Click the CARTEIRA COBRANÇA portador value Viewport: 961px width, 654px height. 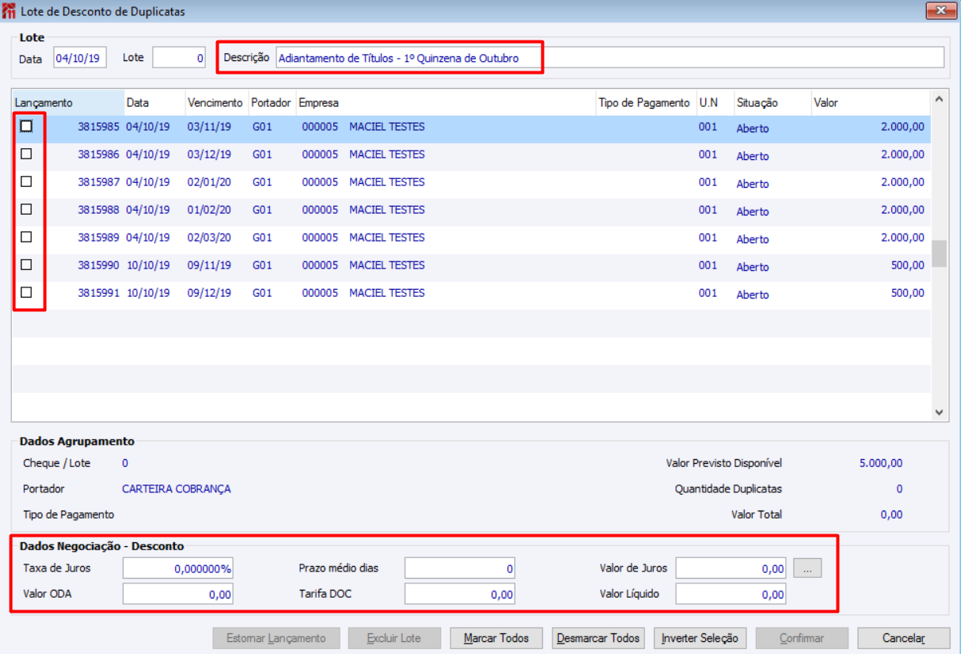(x=177, y=489)
